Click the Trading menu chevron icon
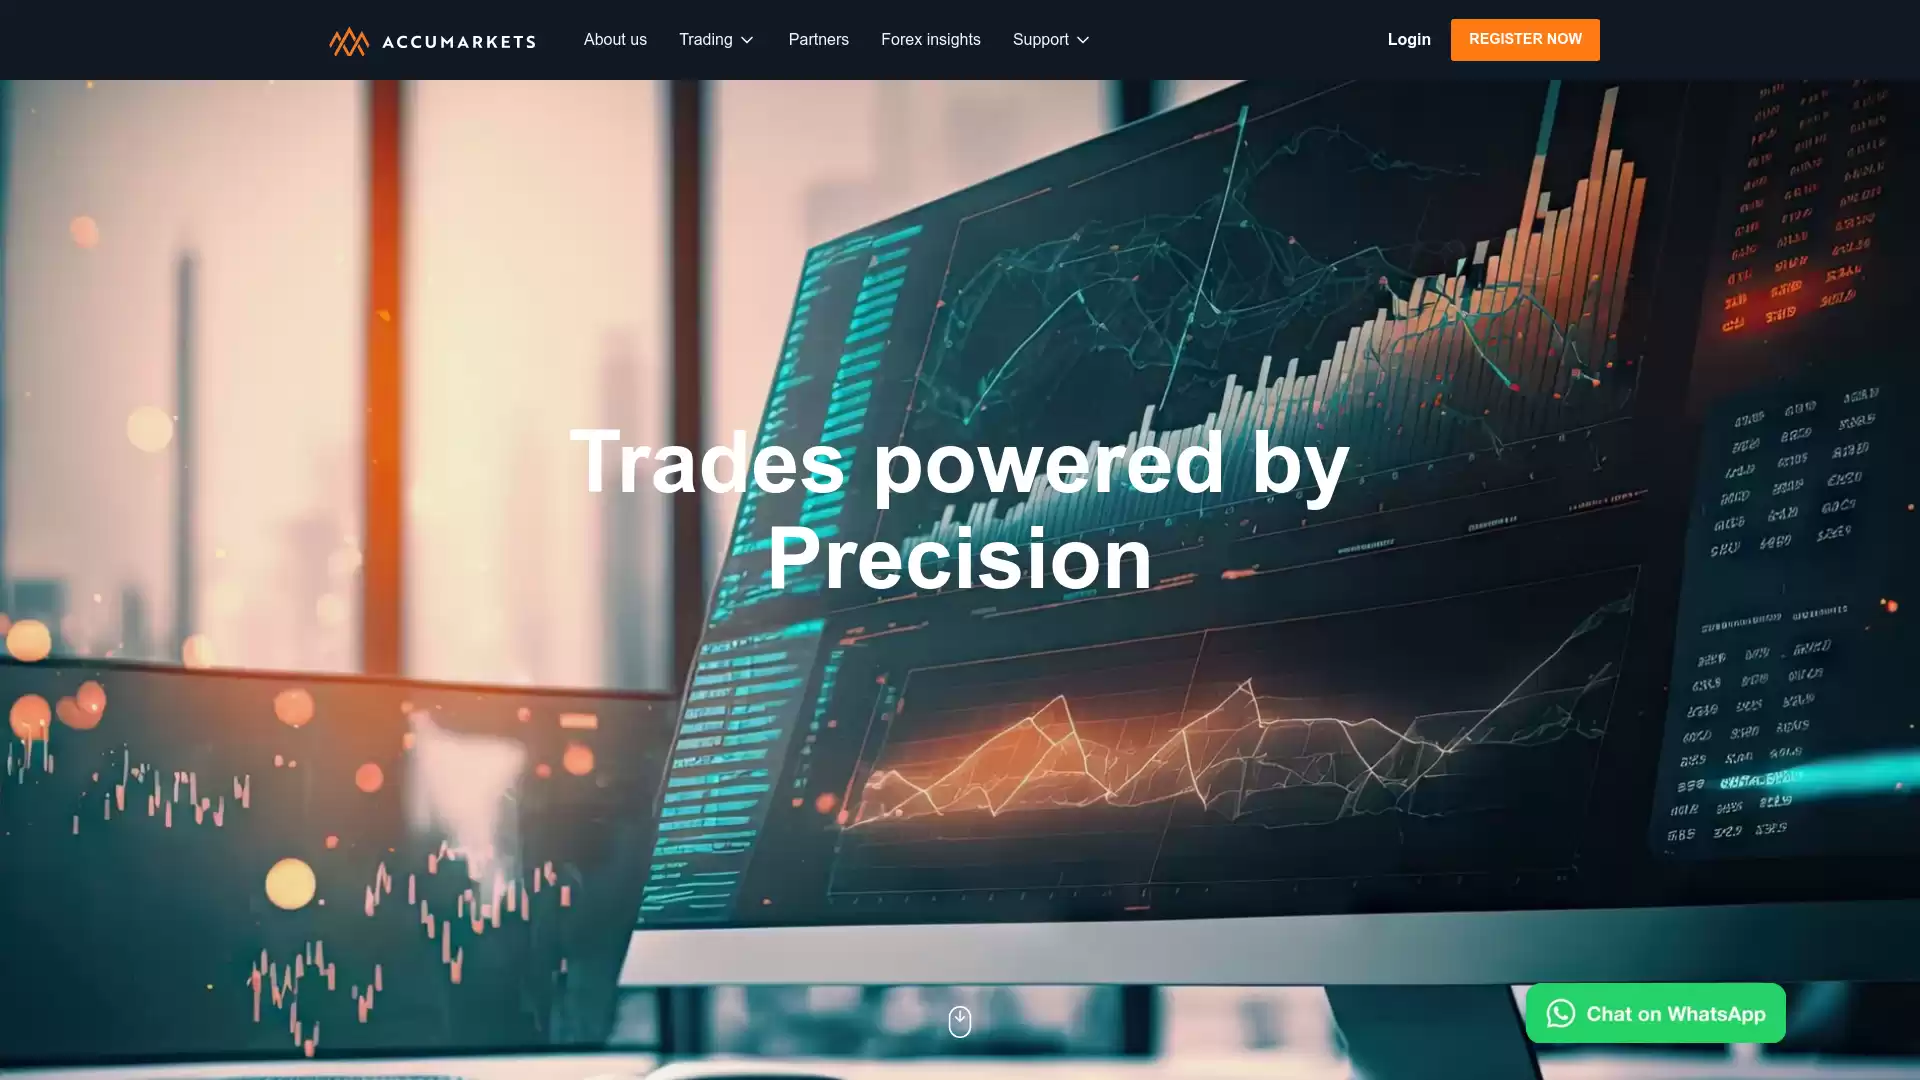Image resolution: width=1920 pixels, height=1080 pixels. 748,40
